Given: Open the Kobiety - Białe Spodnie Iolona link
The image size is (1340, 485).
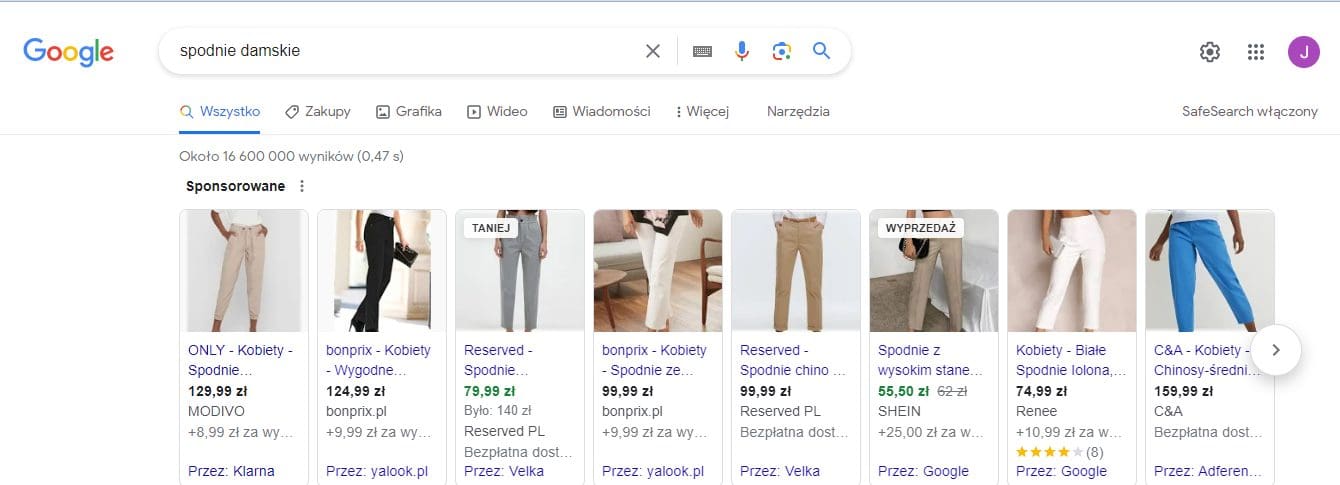Looking at the screenshot, I should coord(1071,360).
